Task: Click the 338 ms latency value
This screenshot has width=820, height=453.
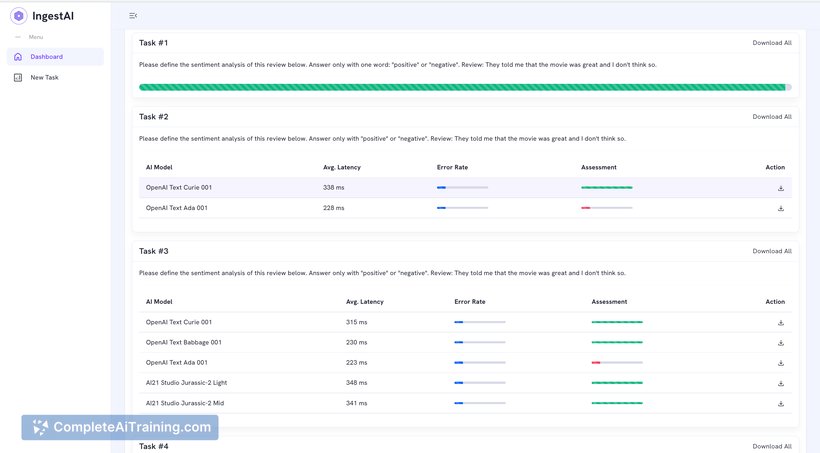Action: (334, 187)
